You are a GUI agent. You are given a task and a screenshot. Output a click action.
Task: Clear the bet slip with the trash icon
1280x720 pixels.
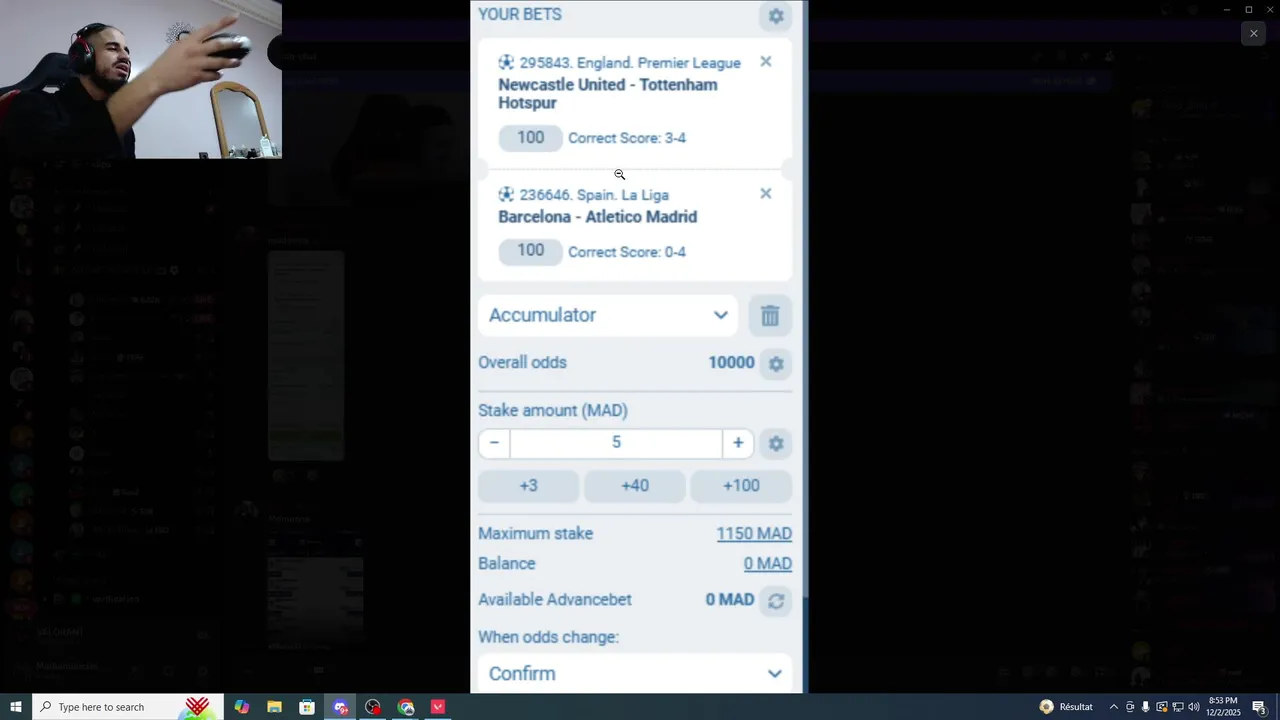(770, 316)
